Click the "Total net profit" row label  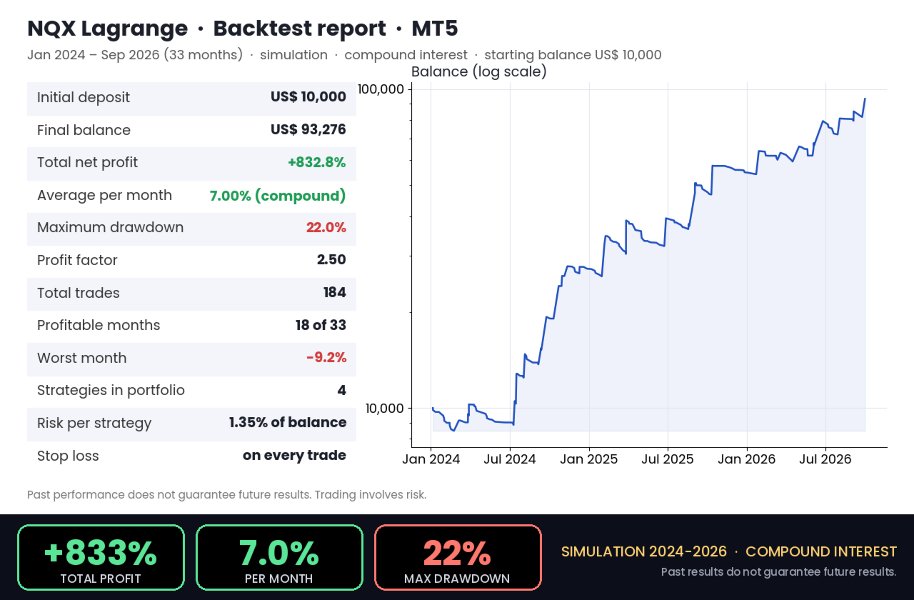click(x=87, y=162)
